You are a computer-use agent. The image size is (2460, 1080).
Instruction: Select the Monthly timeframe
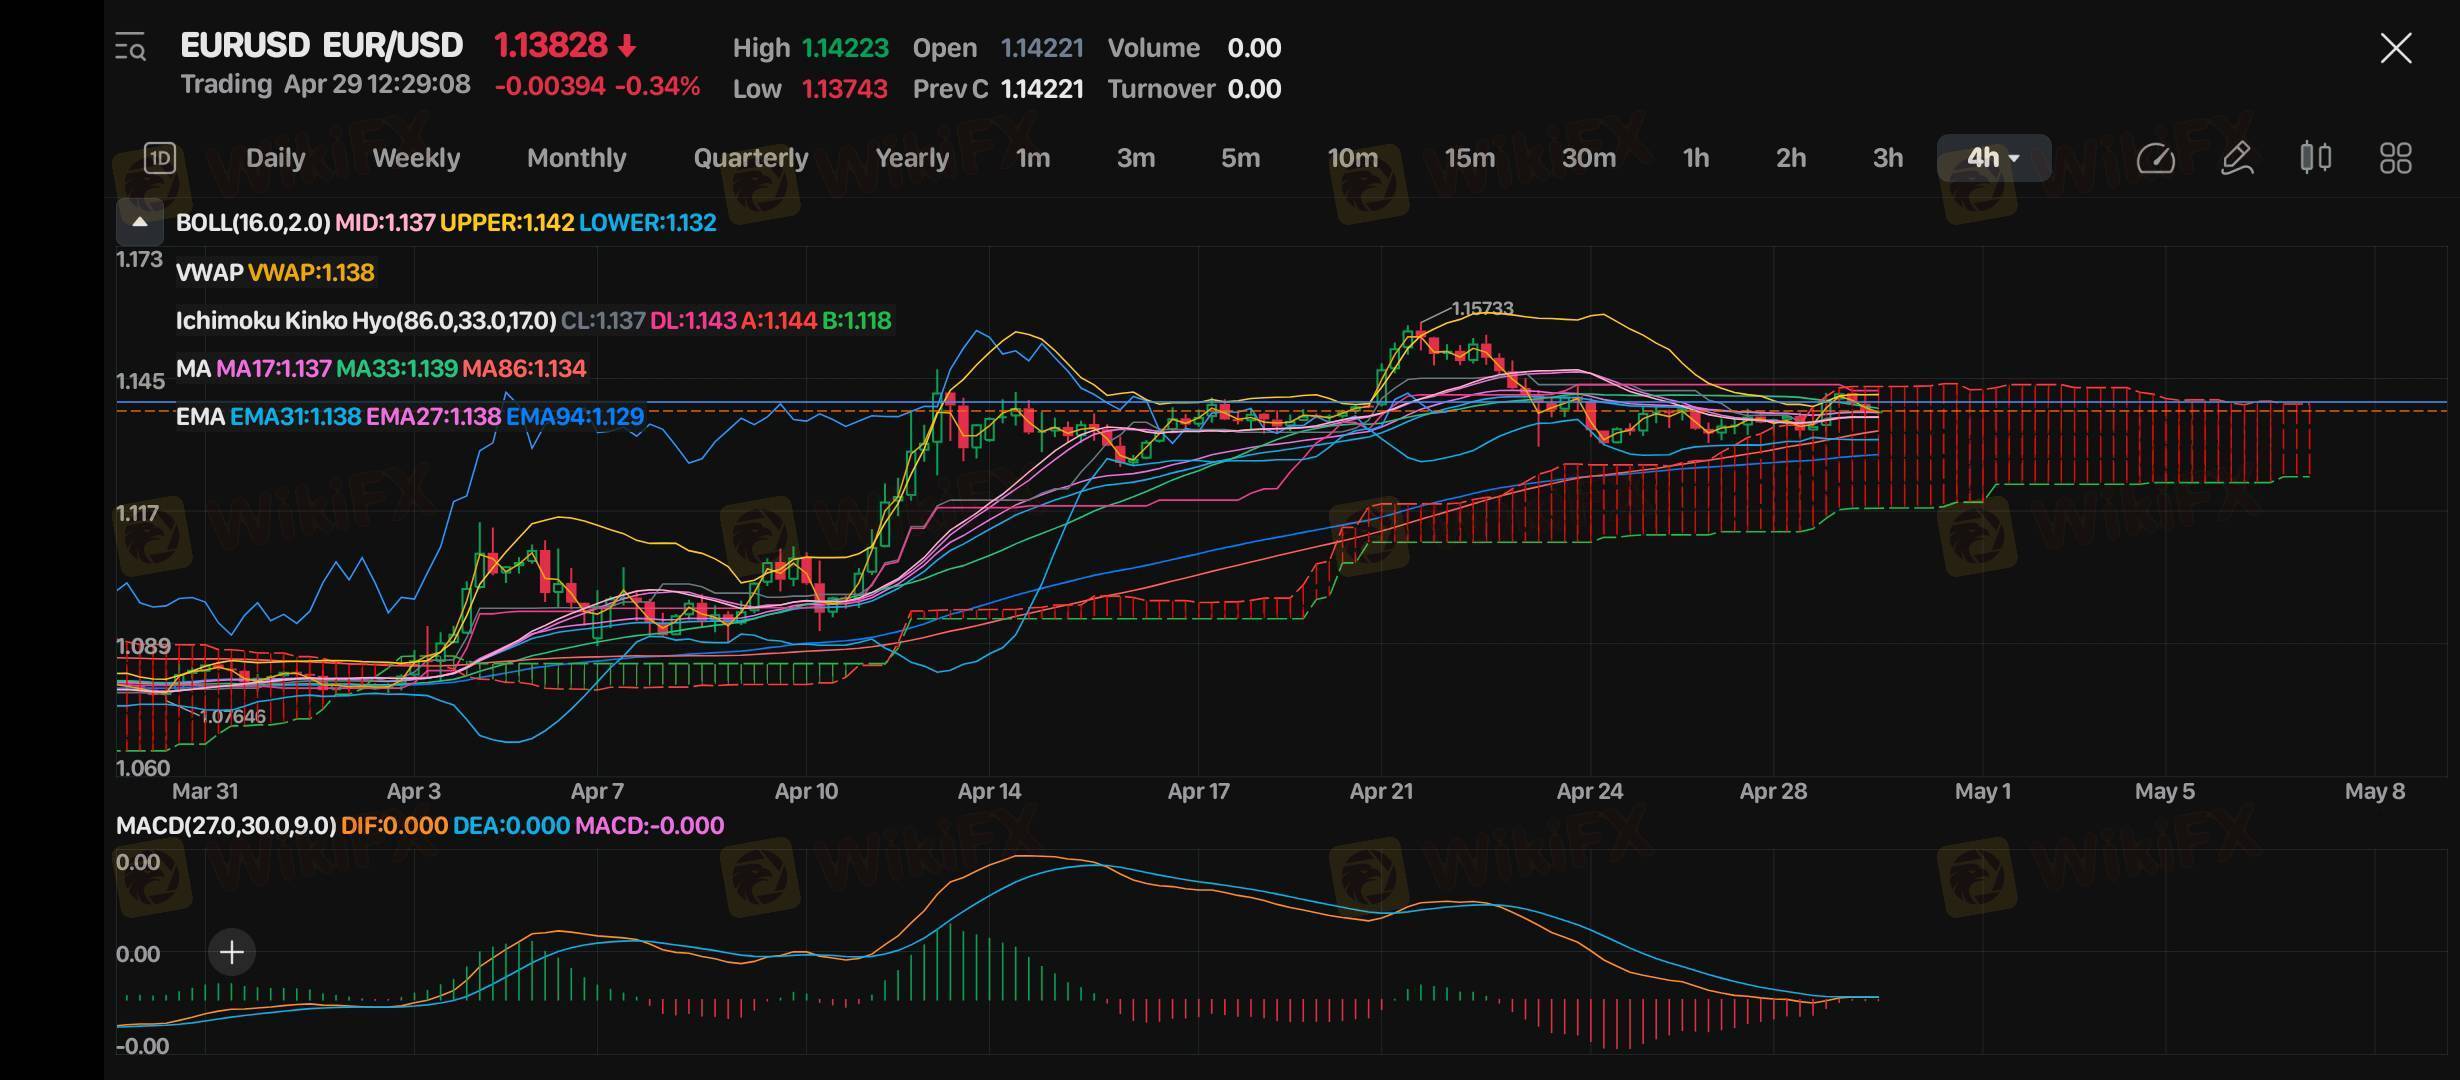(576, 158)
